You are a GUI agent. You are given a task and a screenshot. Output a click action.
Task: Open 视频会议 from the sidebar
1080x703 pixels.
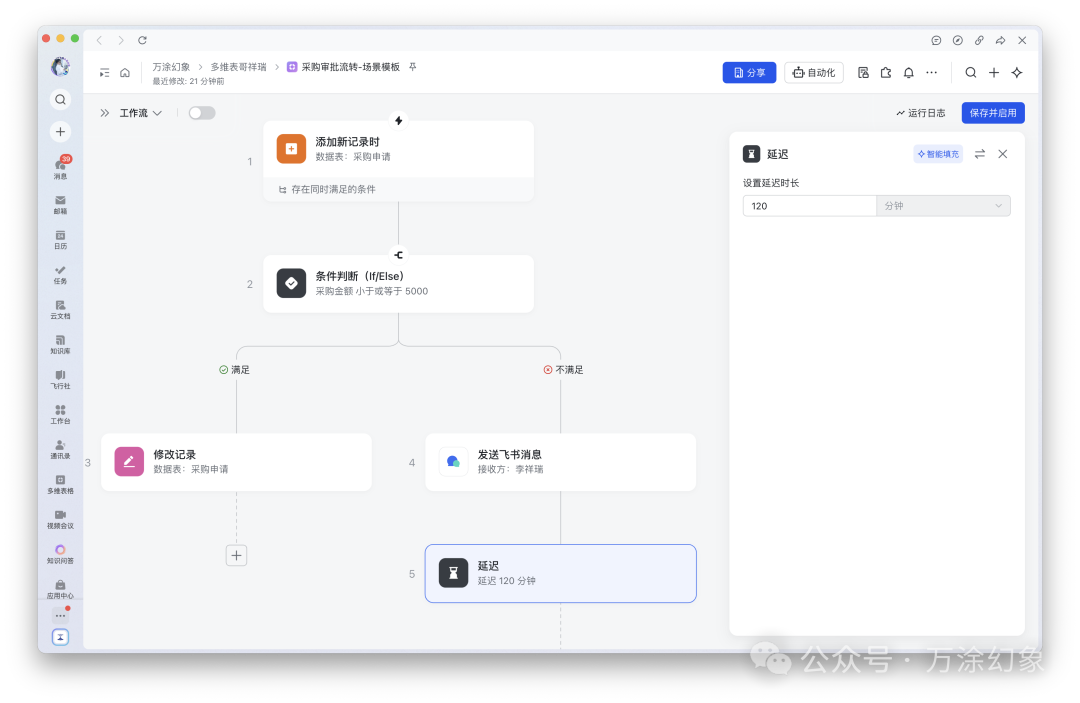pyautogui.click(x=60, y=518)
